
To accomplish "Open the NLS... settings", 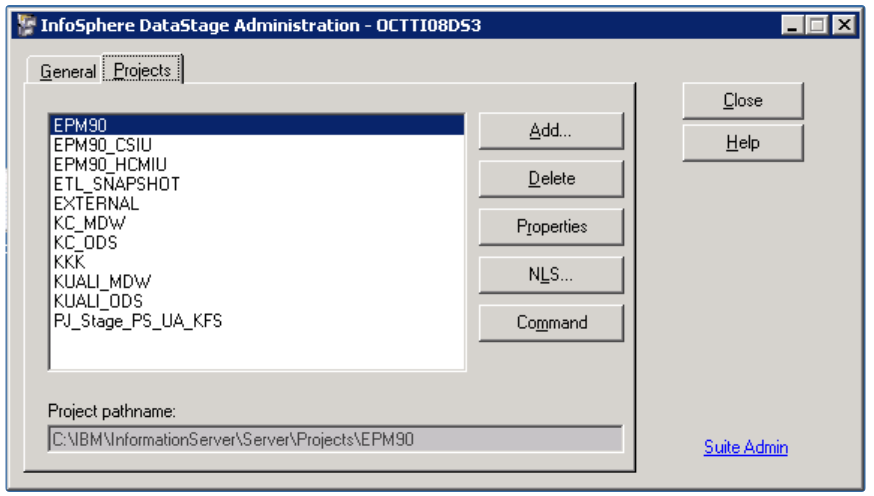I will pos(551,275).
